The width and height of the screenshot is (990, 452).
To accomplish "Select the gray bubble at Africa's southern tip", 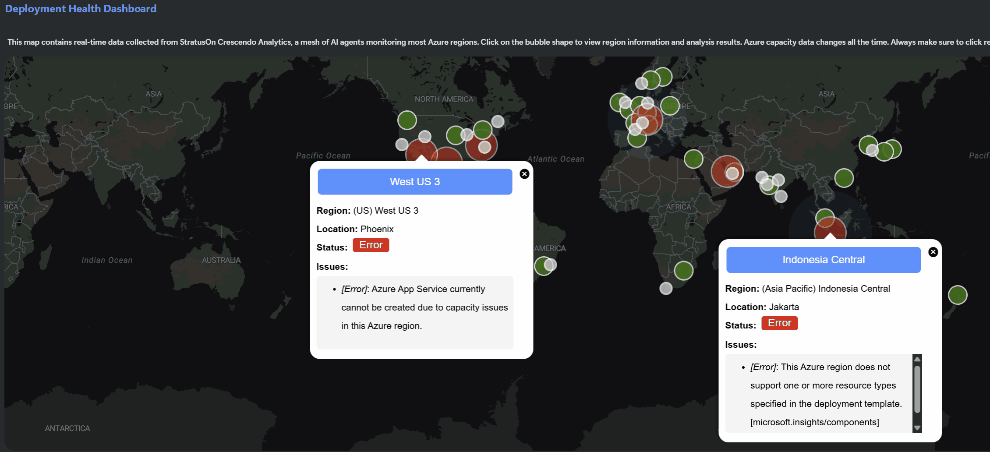I will (666, 288).
